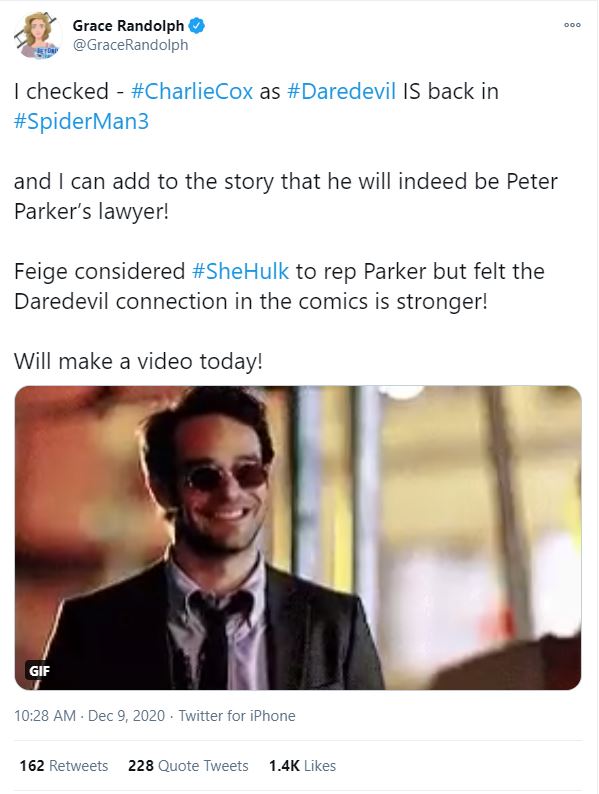The height and width of the screenshot is (794, 599).
Task: Click the blue verified badge
Action: click(x=196, y=25)
